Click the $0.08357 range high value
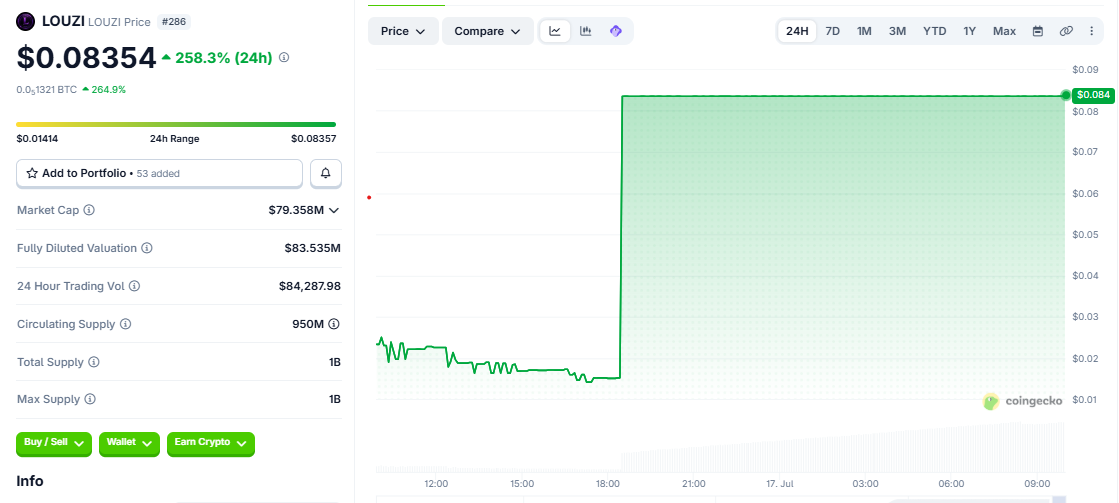Viewport: 1119px width, 503px height. (313, 139)
